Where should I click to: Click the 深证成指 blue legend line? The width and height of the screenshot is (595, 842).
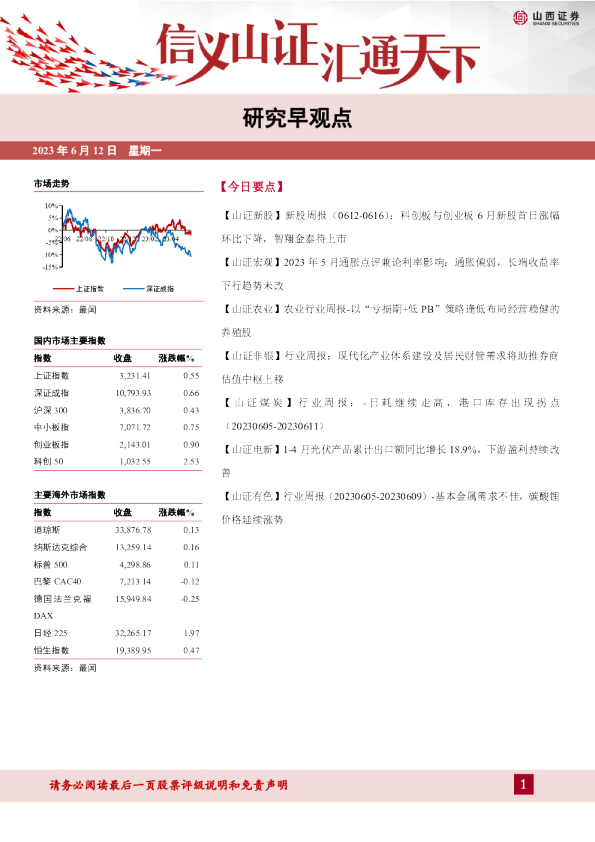pos(133,289)
